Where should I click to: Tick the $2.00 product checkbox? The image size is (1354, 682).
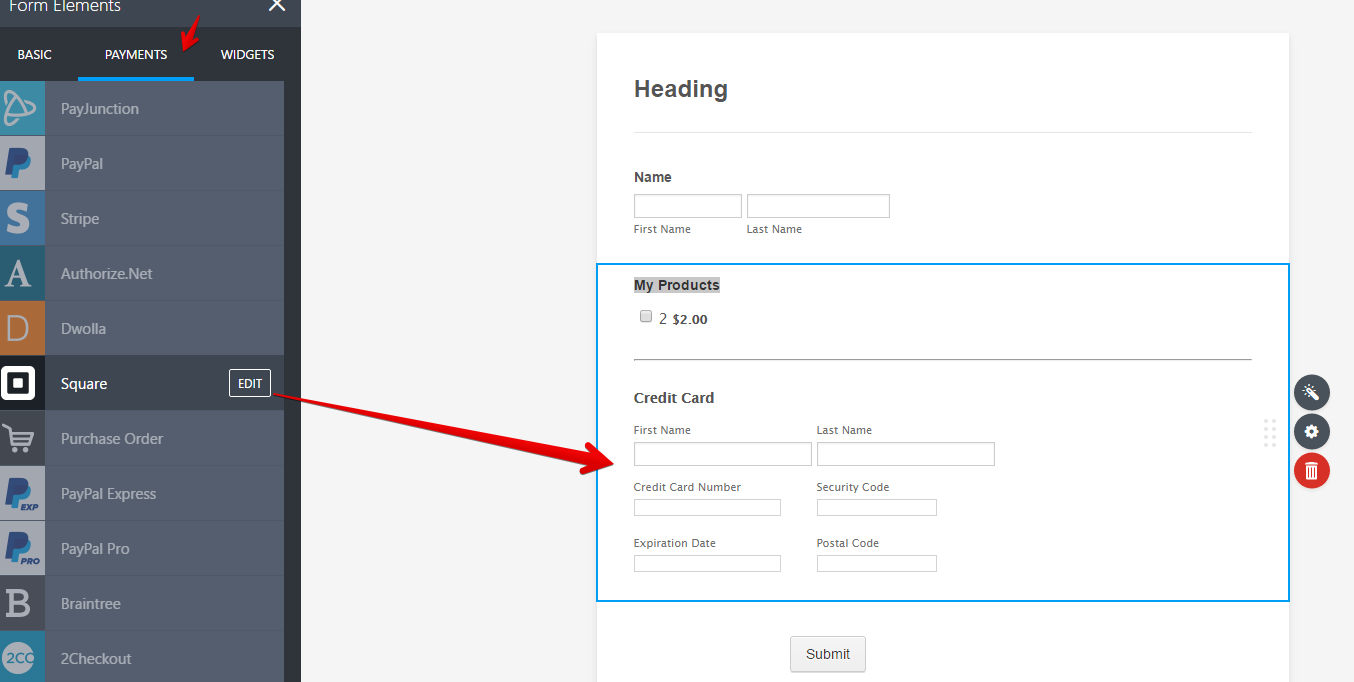pos(646,317)
